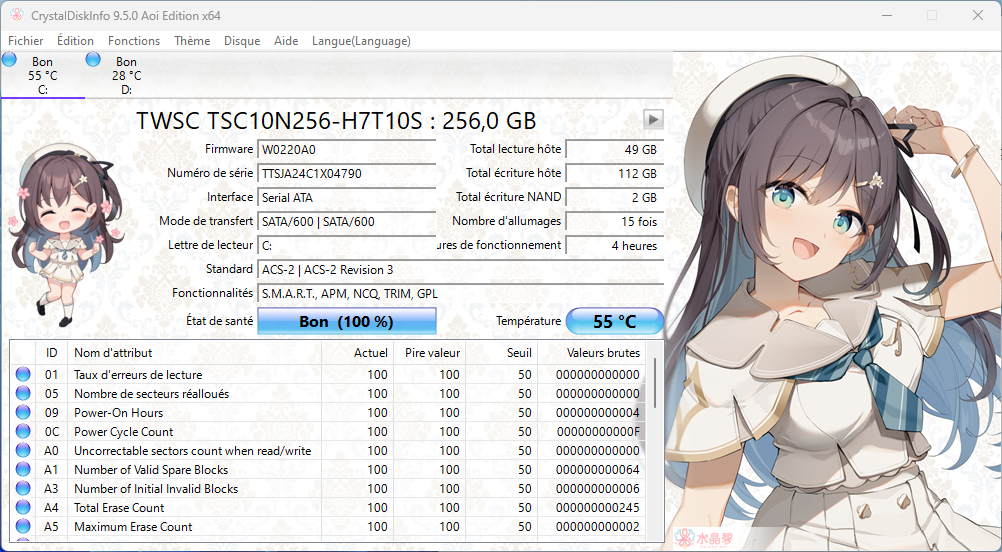Close the CrystalDiskInfo window
Screen dimensions: 1002x552
pos(978,15)
